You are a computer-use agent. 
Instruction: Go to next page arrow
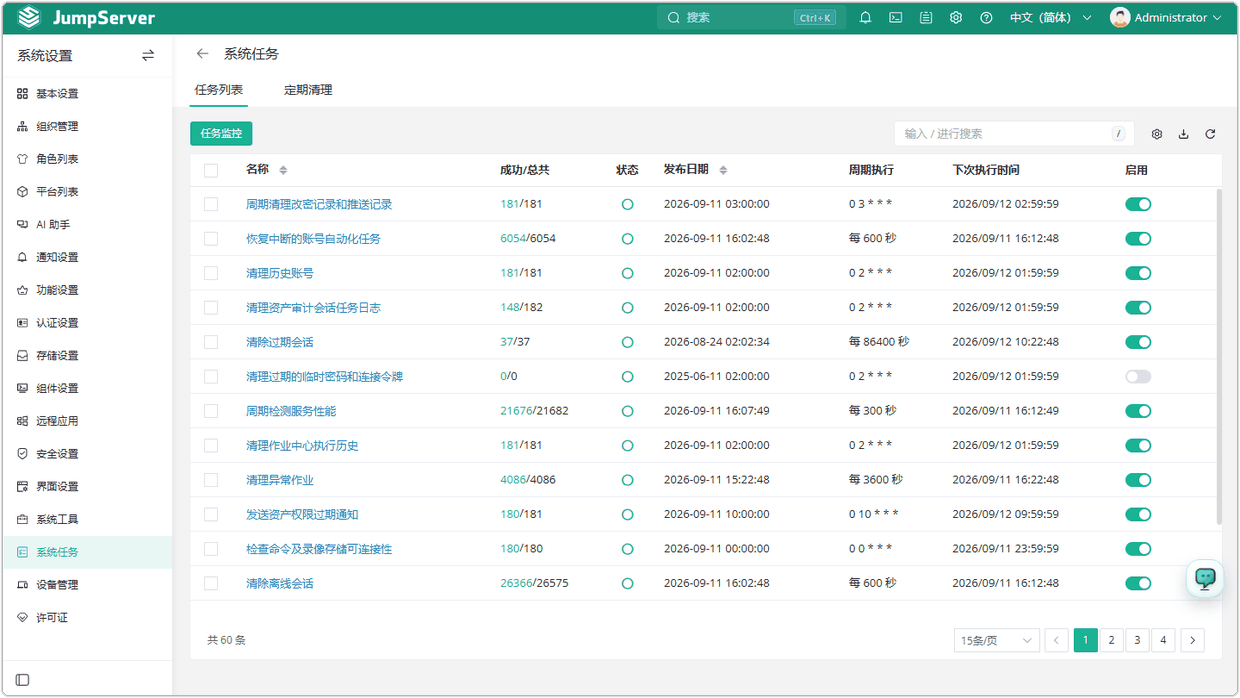click(x=1192, y=640)
